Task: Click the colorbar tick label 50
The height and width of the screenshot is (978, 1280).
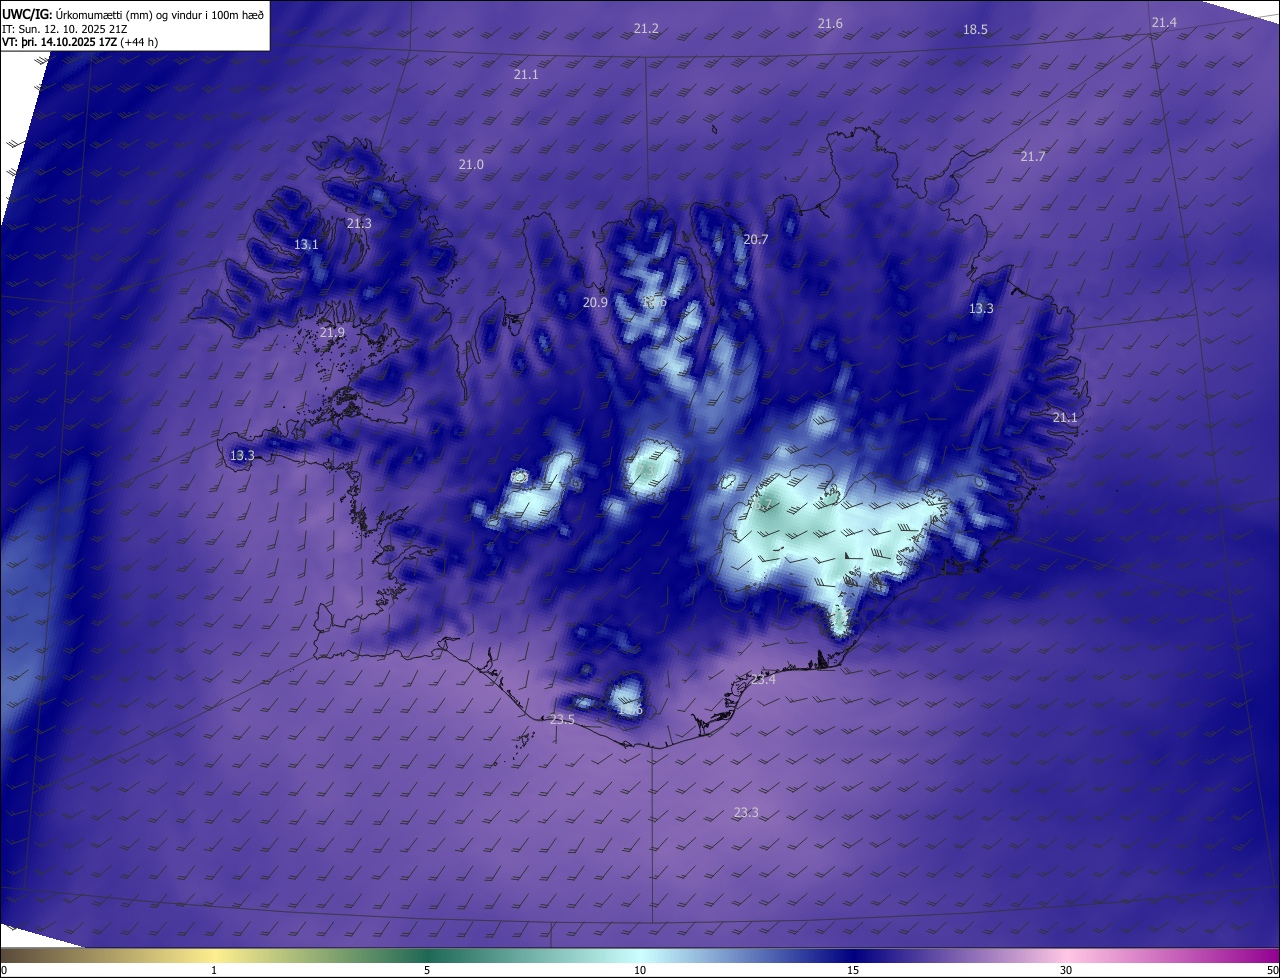Action: [x=1271, y=970]
